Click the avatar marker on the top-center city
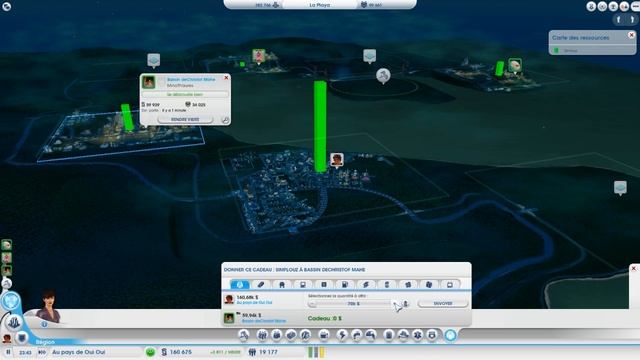The image size is (640, 360). pyautogui.click(x=259, y=56)
